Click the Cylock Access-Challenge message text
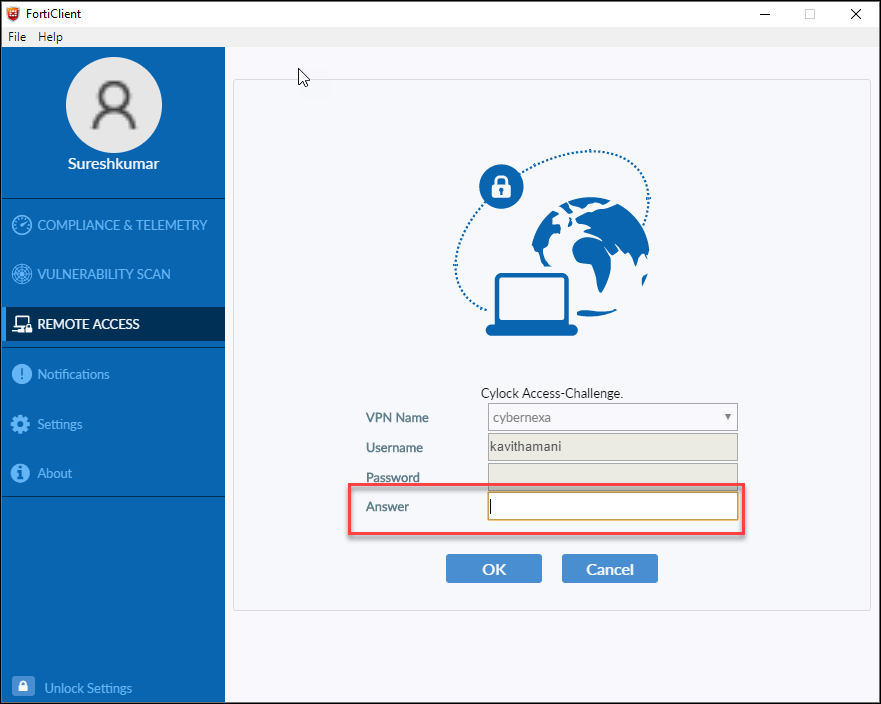881x704 pixels. (x=552, y=393)
